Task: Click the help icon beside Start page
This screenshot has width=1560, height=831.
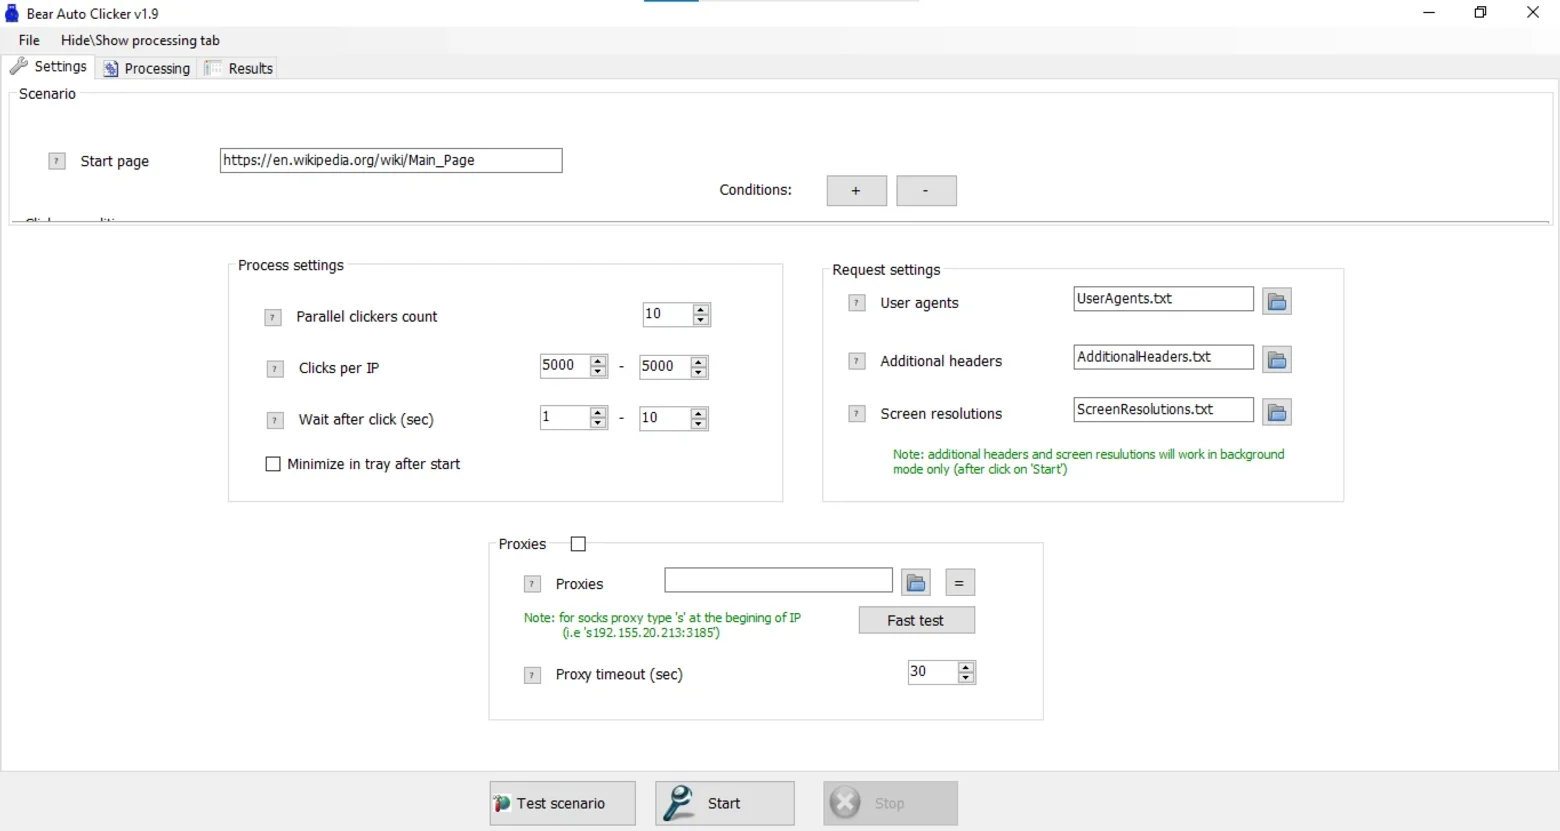Action: click(x=57, y=161)
